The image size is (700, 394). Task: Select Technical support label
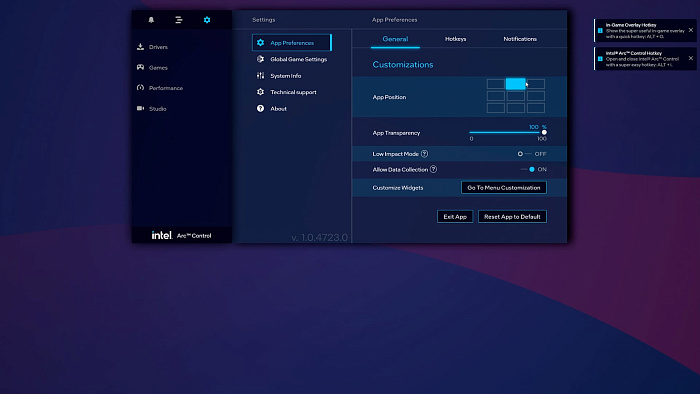coord(293,92)
